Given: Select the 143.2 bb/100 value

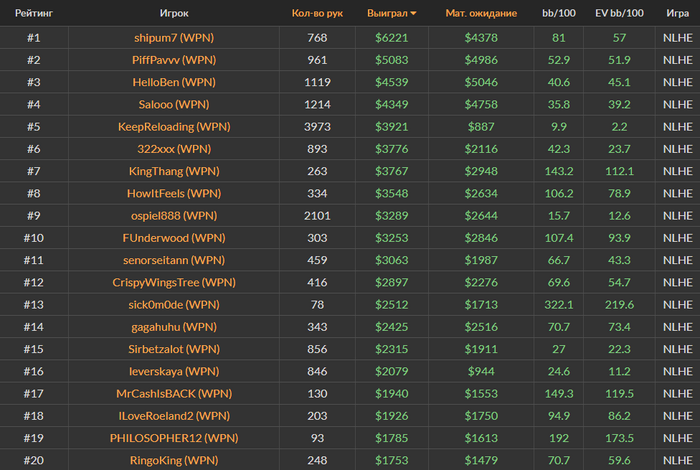Looking at the screenshot, I should pyautogui.click(x=559, y=171).
